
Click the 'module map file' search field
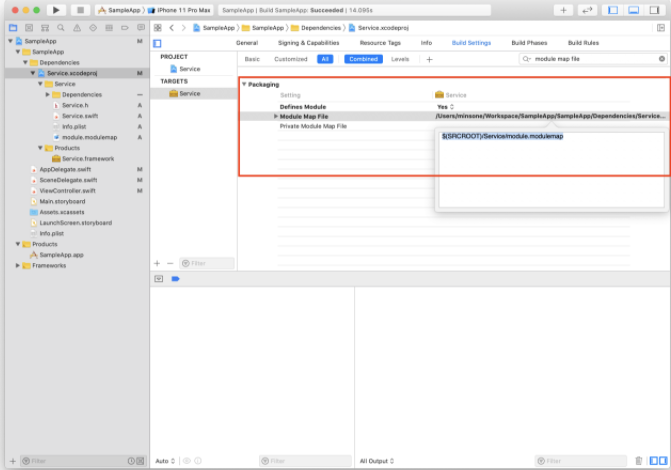coord(593,59)
